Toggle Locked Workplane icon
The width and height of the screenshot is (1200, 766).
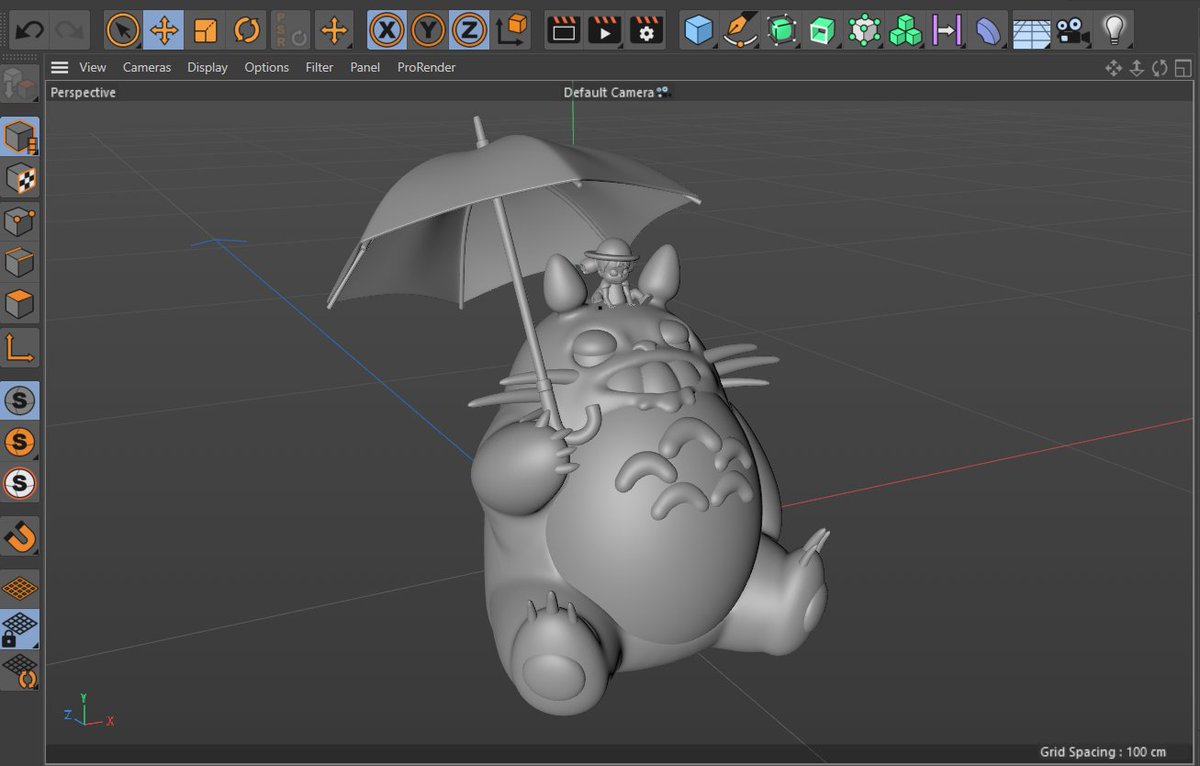(20, 630)
